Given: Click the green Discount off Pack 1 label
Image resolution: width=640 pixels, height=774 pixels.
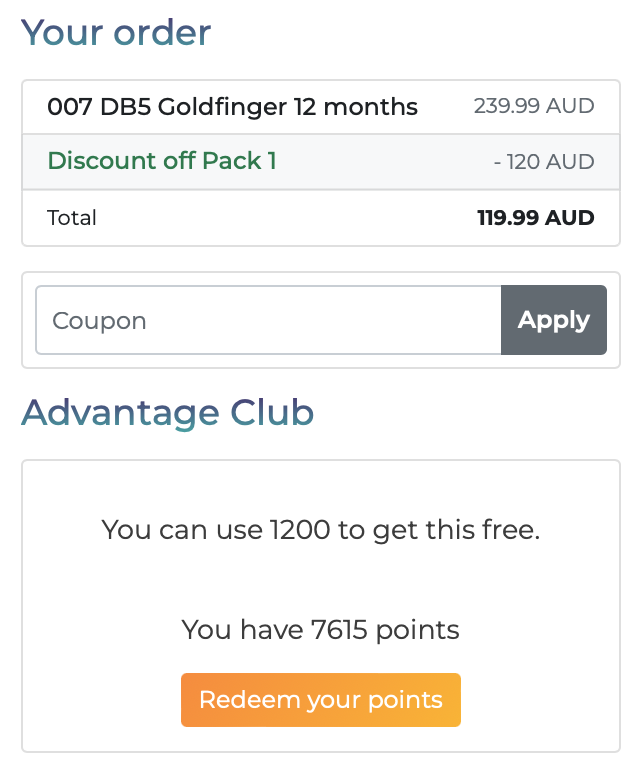Looking at the screenshot, I should tap(162, 161).
